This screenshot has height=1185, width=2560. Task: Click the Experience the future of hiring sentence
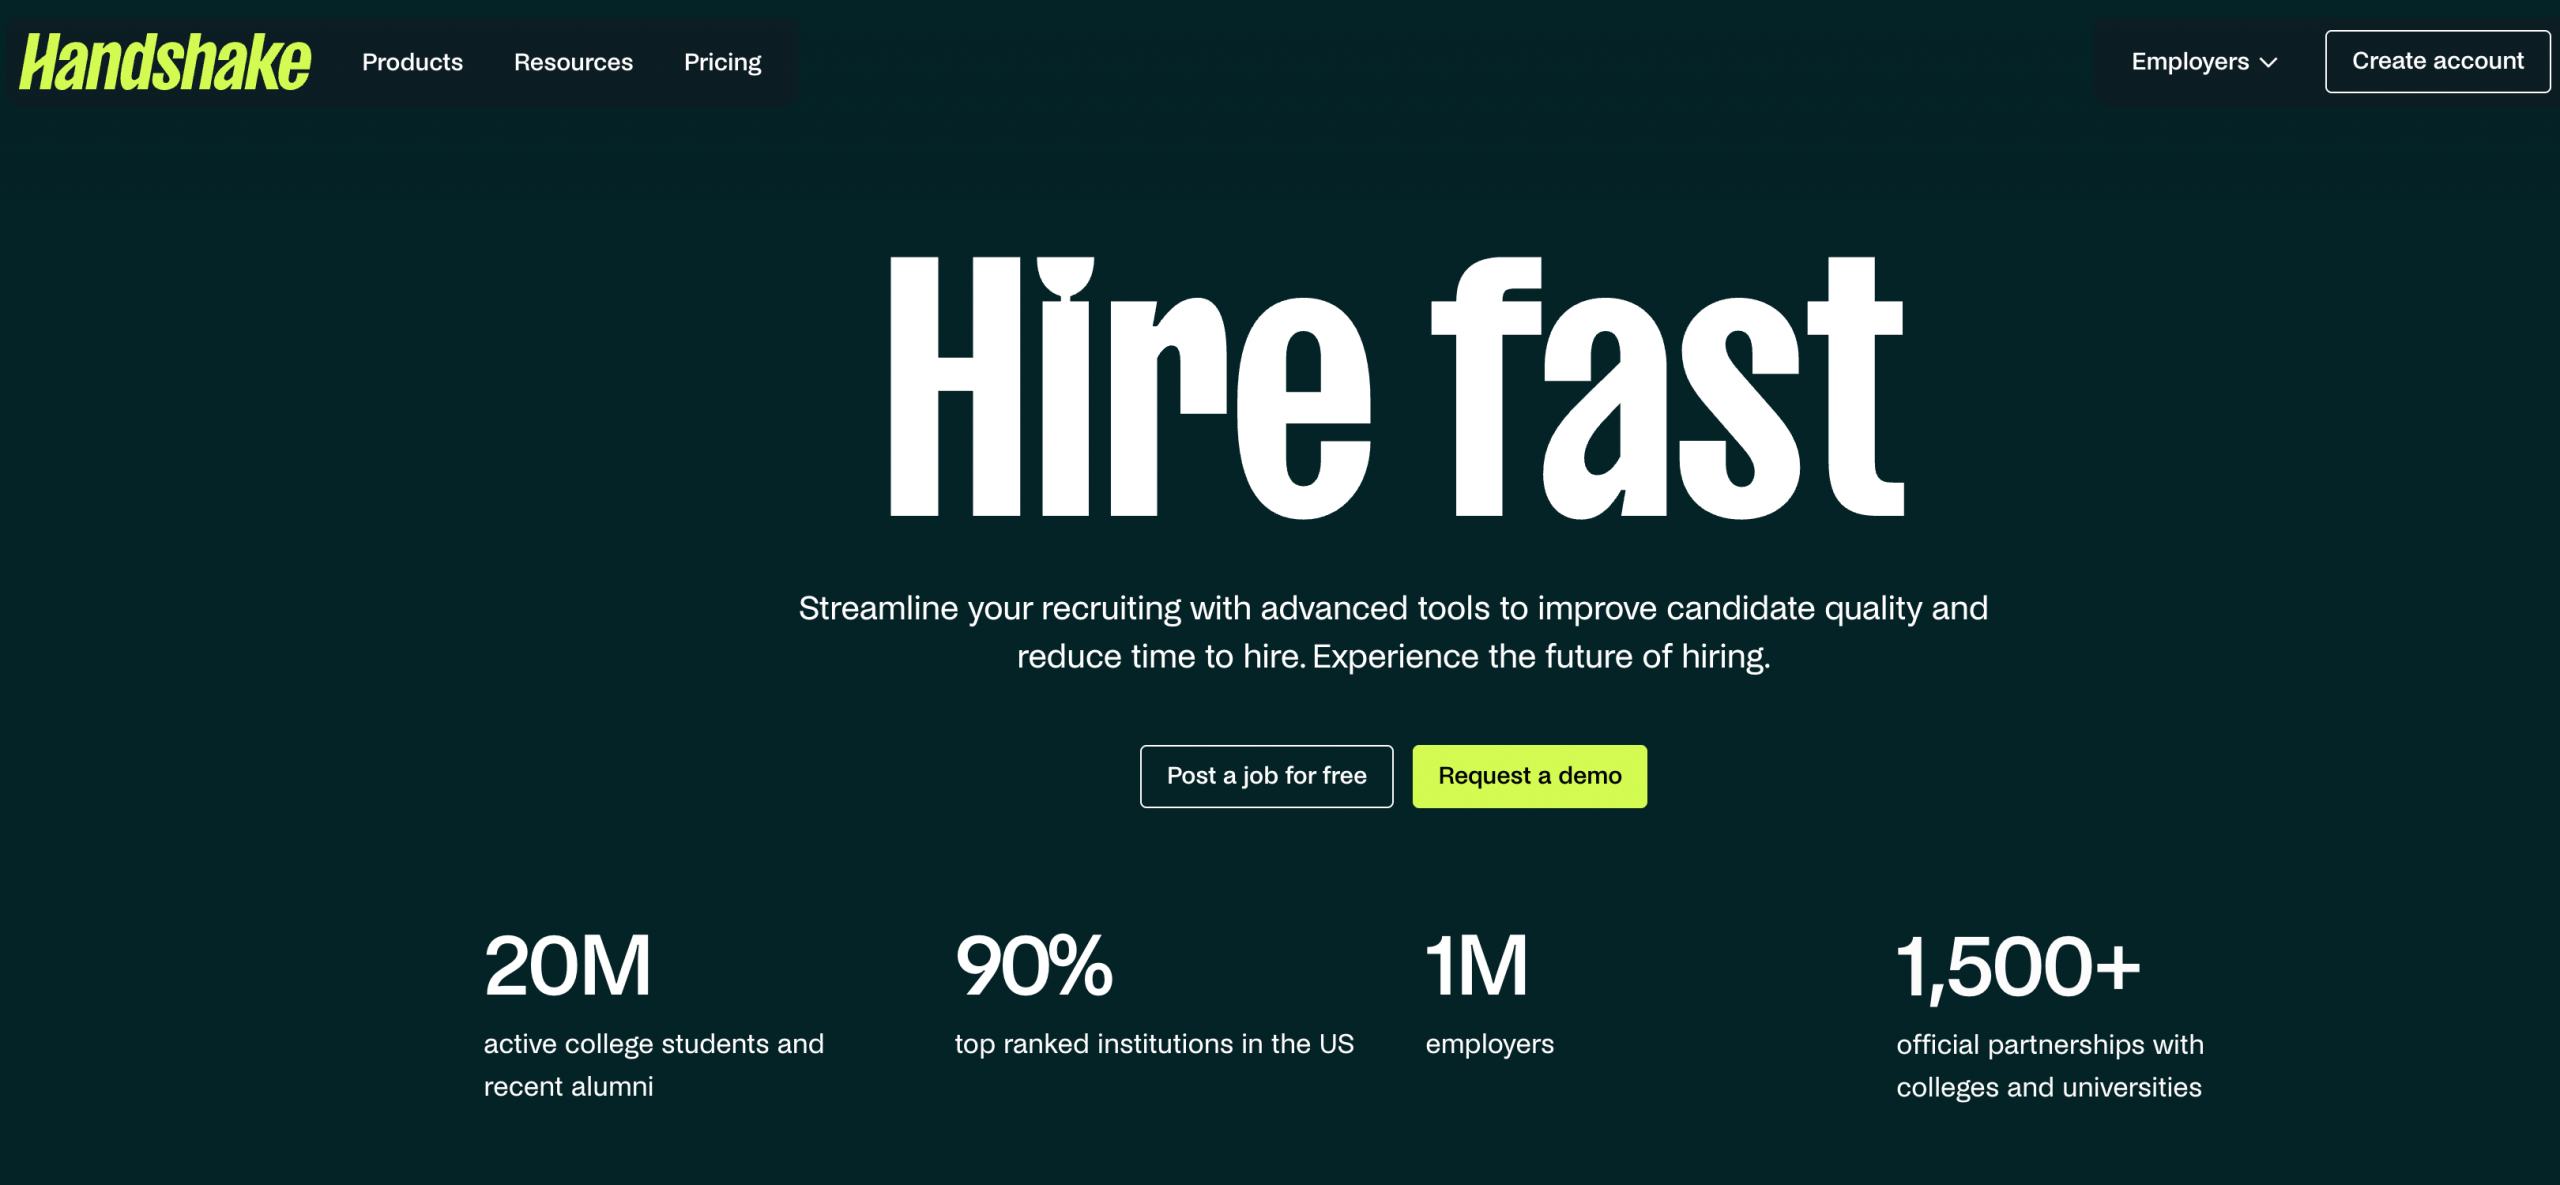tap(1540, 657)
